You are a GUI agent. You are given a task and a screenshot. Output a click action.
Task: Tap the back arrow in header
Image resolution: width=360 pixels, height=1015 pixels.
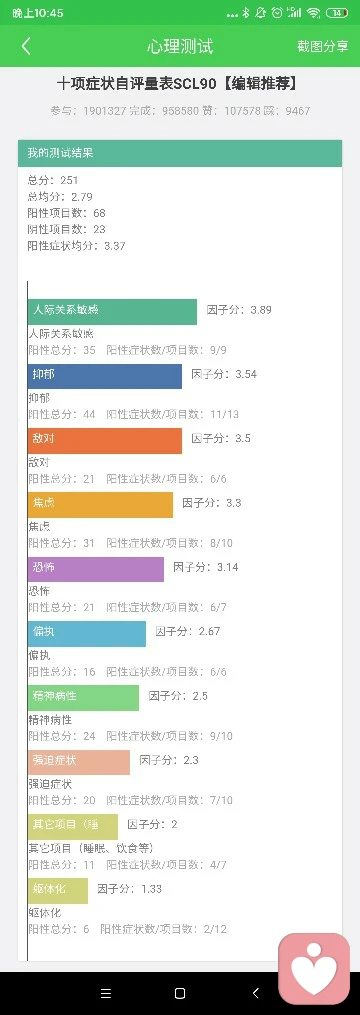point(26,46)
